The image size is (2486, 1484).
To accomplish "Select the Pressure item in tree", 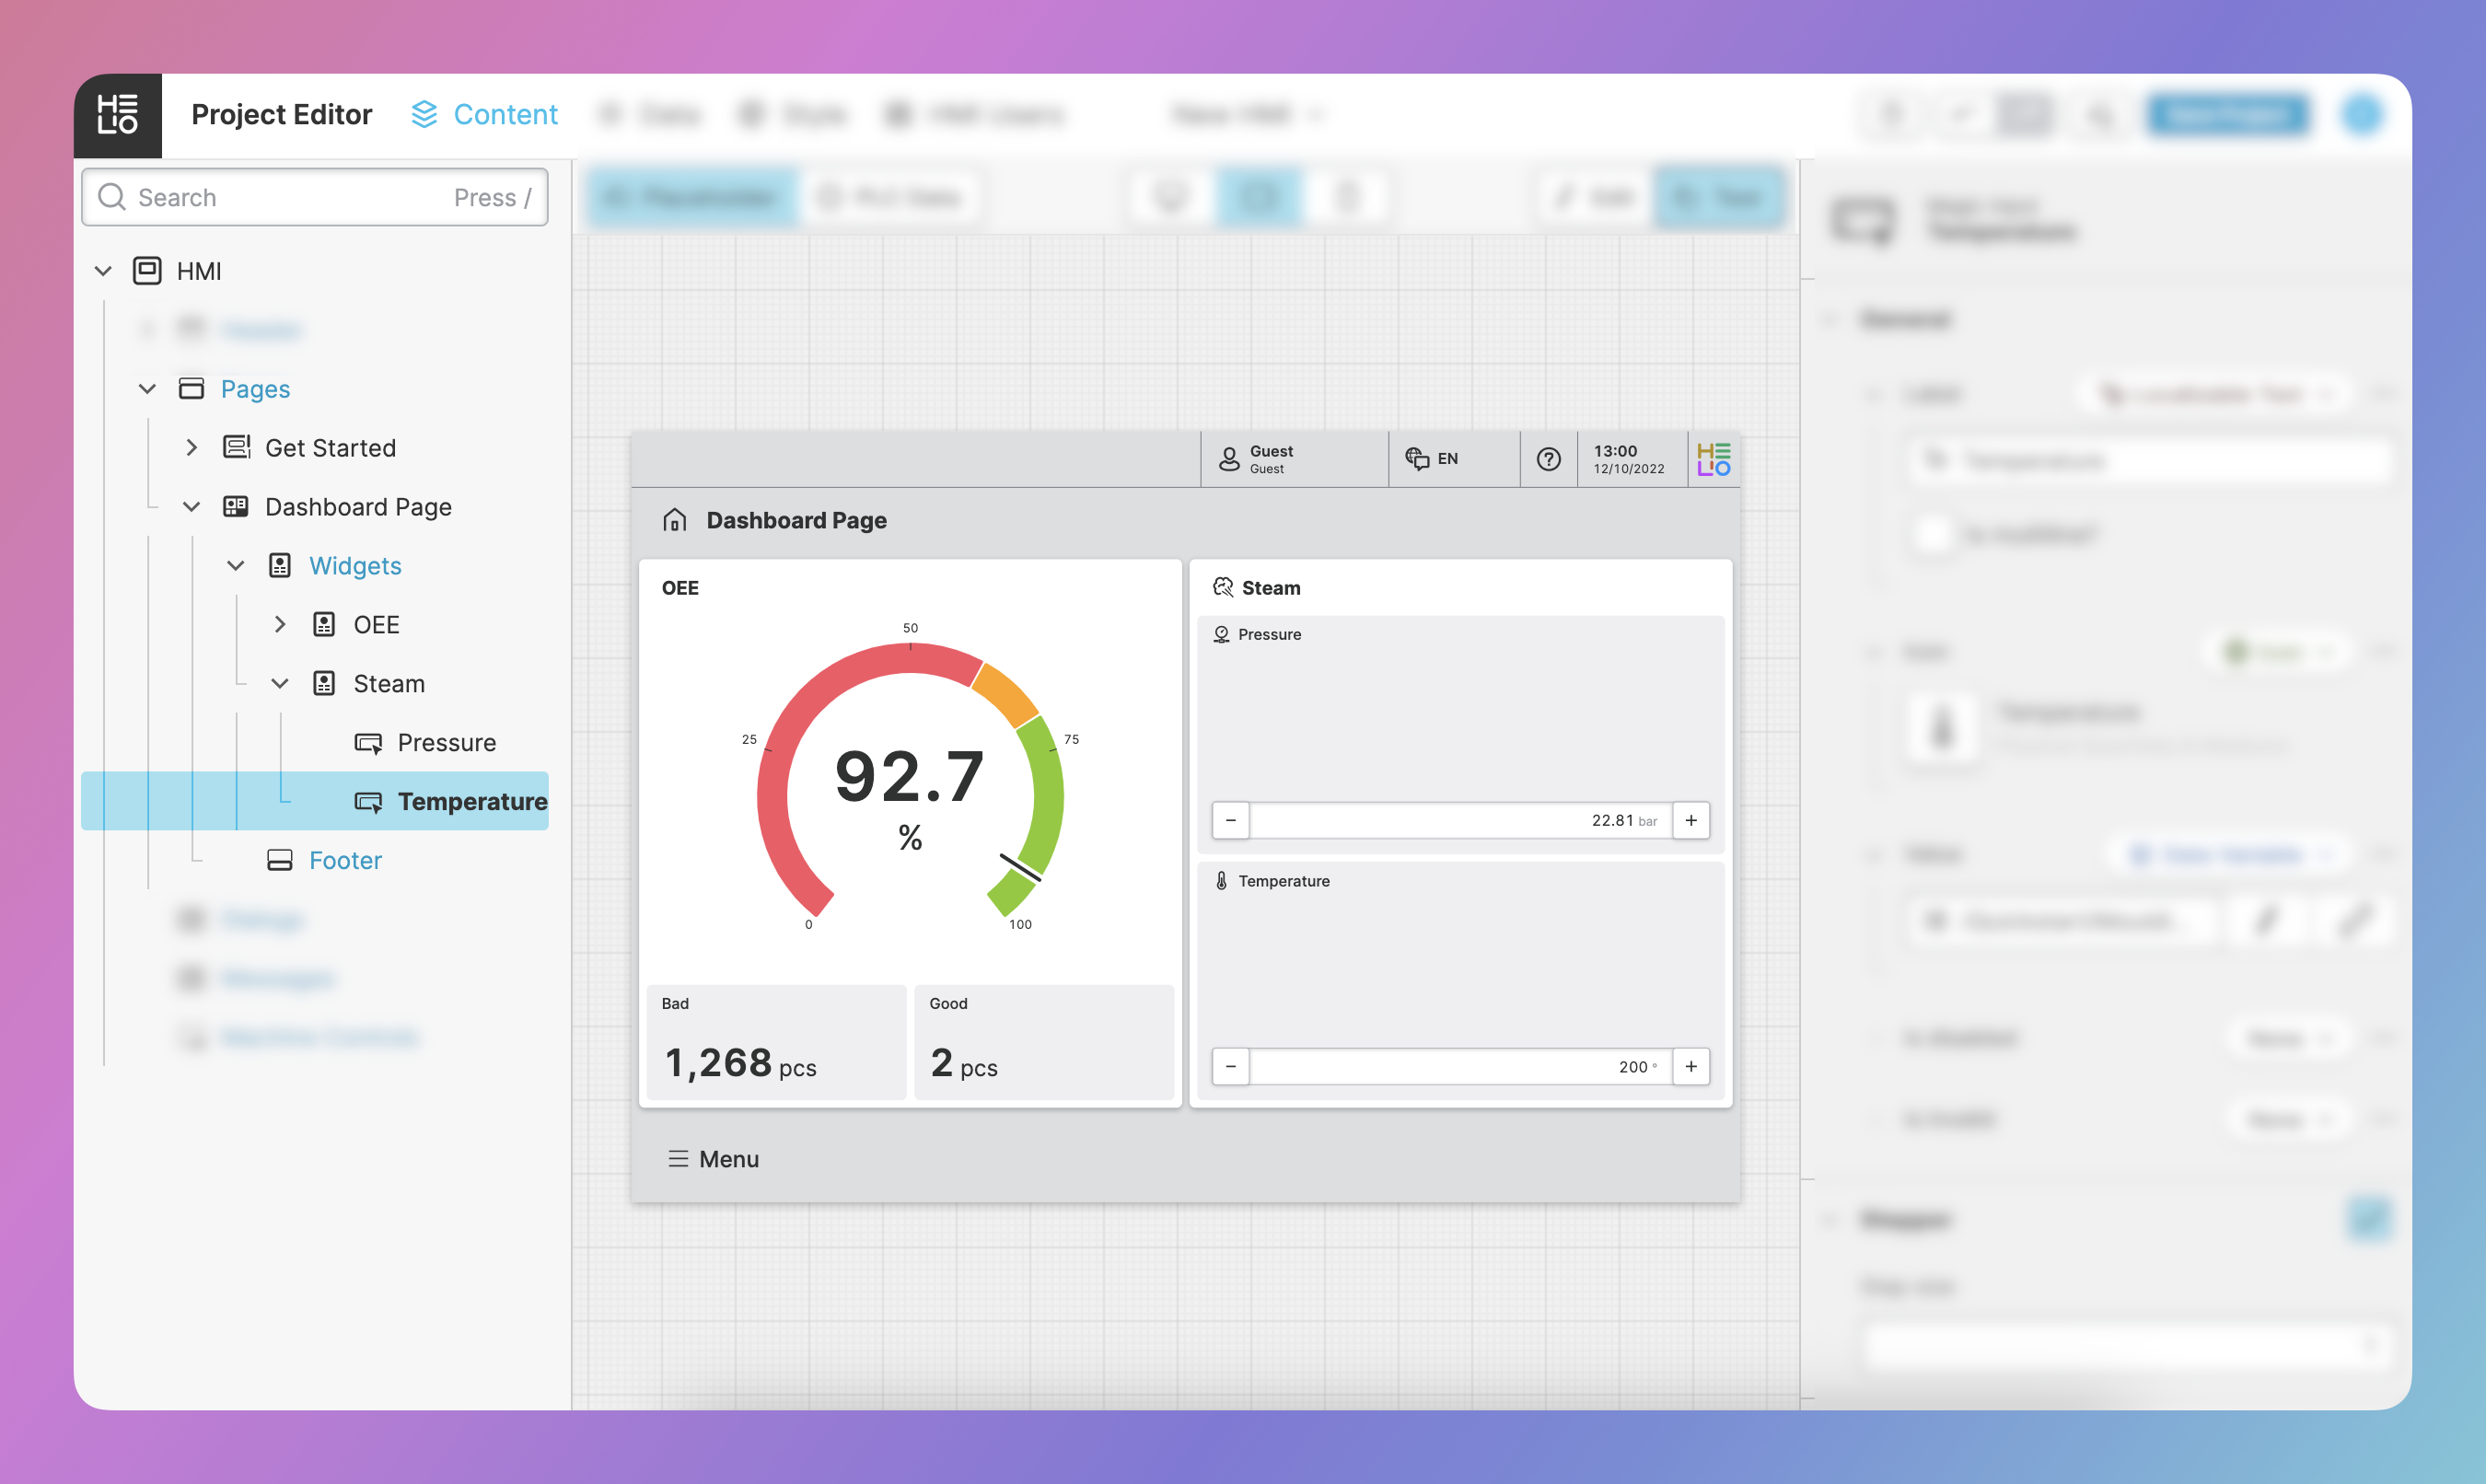I will [446, 743].
